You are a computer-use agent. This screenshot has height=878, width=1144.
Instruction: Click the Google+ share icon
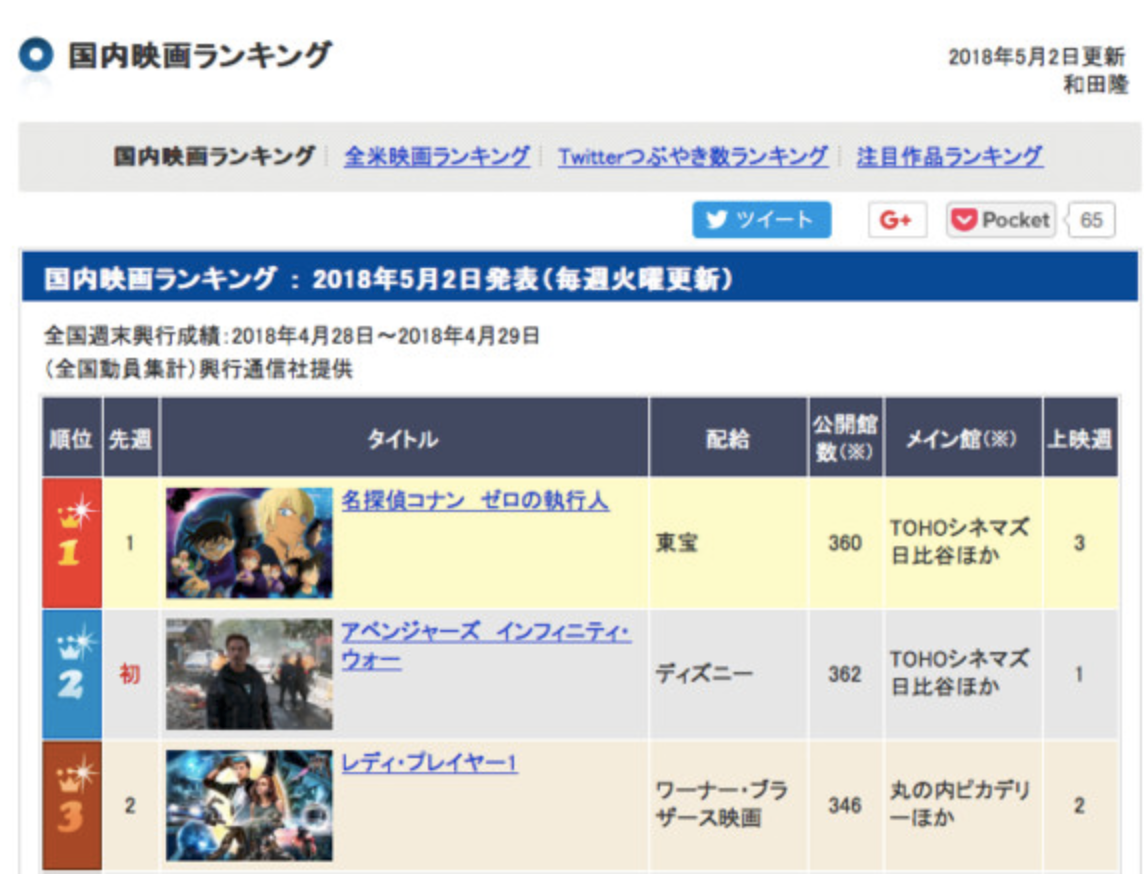[895, 220]
